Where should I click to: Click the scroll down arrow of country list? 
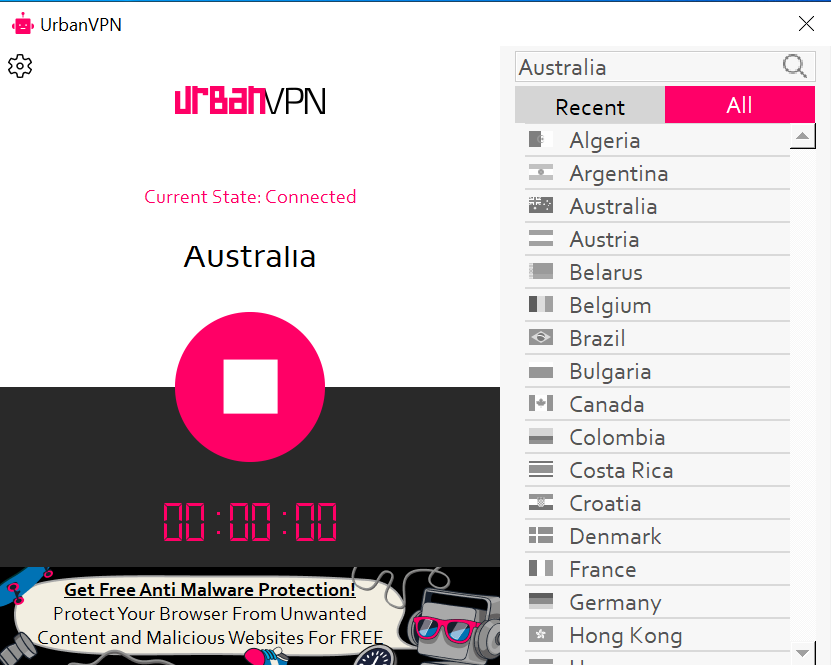coord(802,653)
